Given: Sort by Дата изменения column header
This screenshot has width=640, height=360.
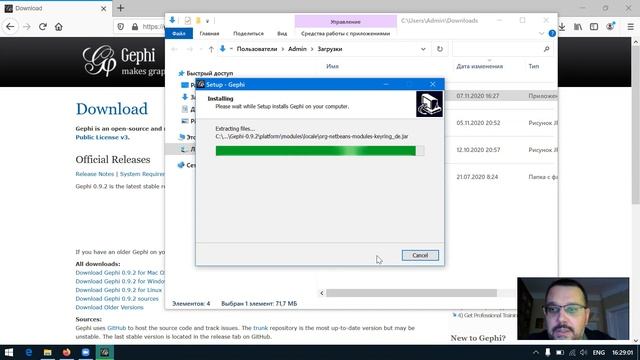Looking at the screenshot, I should [479, 66].
